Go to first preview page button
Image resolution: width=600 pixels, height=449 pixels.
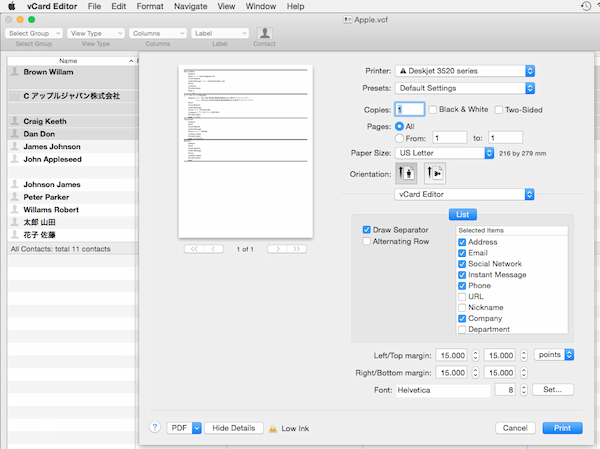click(194, 249)
